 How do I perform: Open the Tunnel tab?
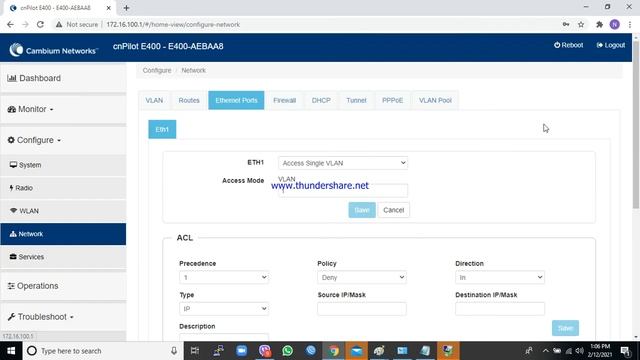356,100
